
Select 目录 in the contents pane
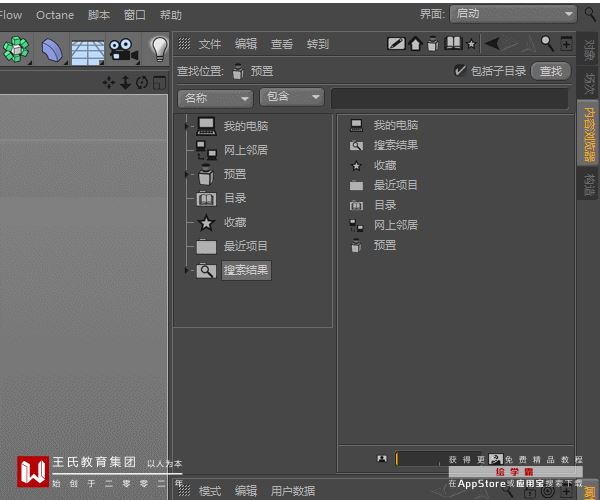click(385, 205)
